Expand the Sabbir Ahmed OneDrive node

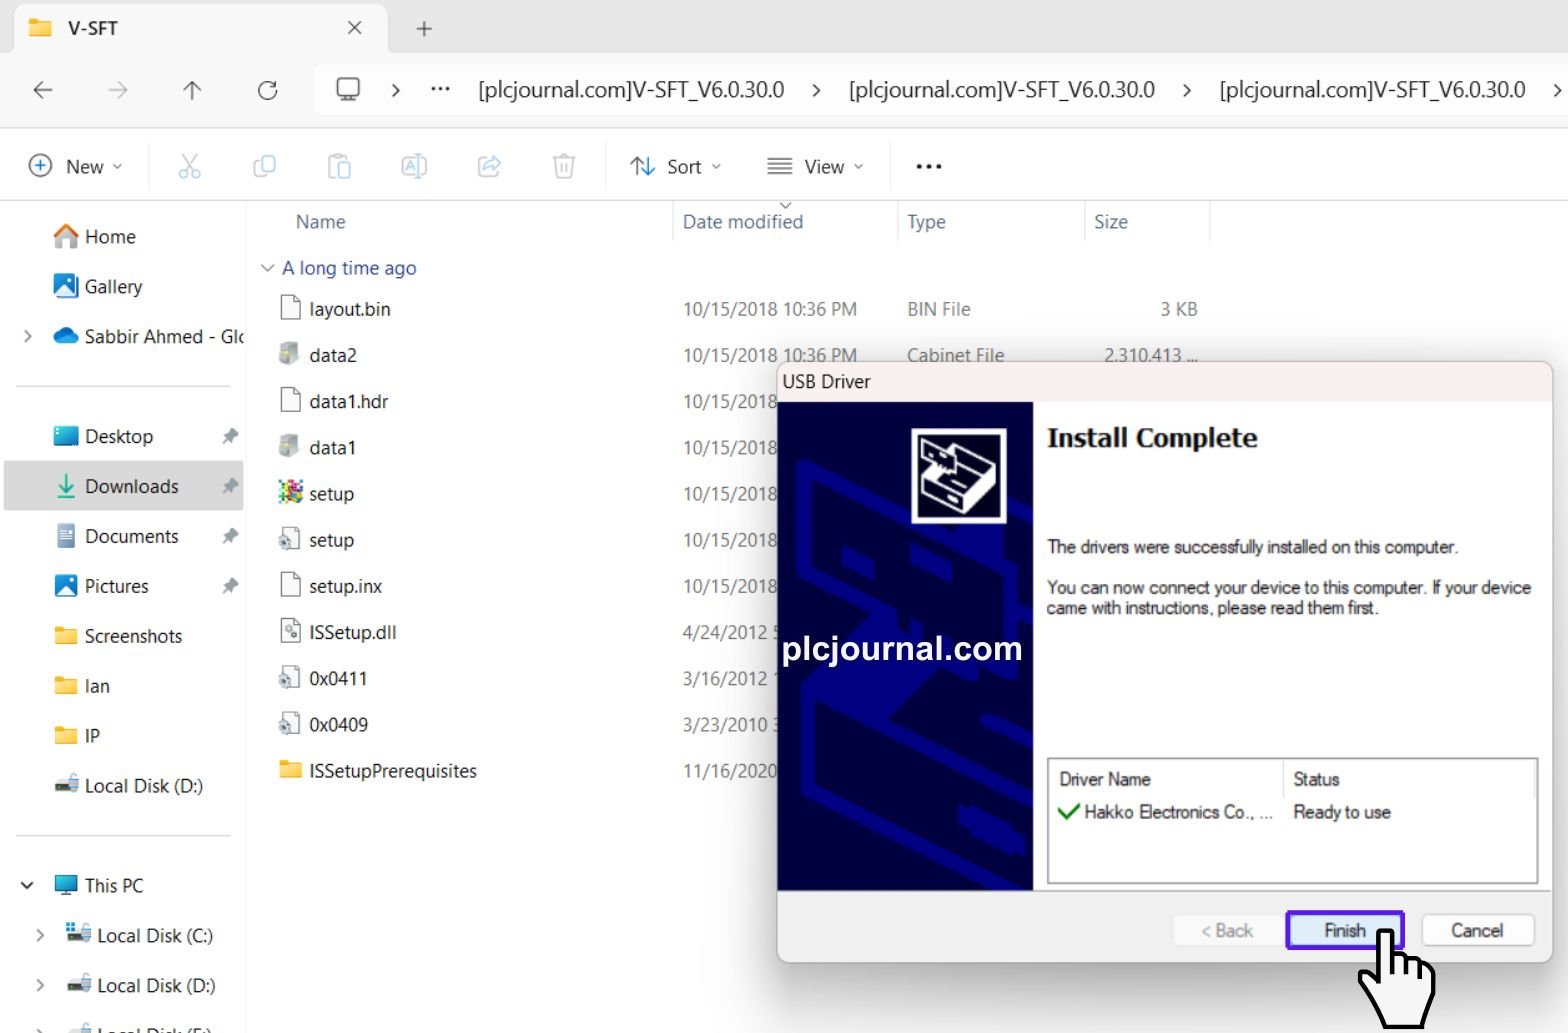27,337
